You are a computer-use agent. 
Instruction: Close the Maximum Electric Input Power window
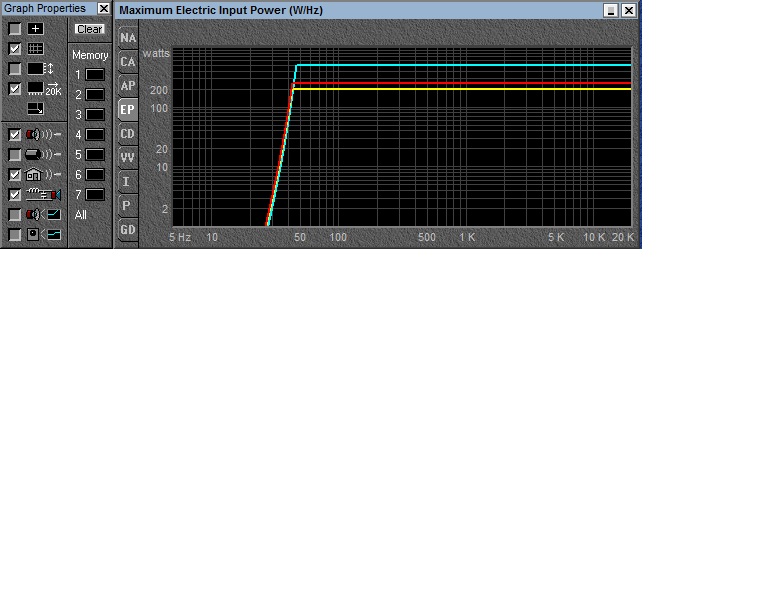click(x=629, y=10)
